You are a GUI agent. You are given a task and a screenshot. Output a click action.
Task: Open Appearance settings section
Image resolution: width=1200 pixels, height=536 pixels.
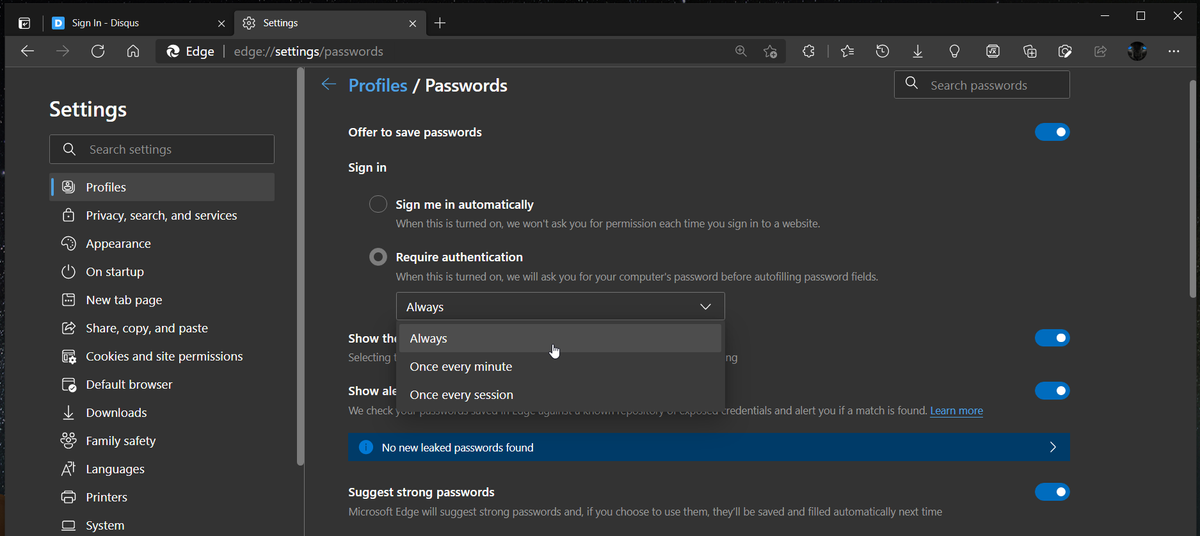click(x=162, y=243)
